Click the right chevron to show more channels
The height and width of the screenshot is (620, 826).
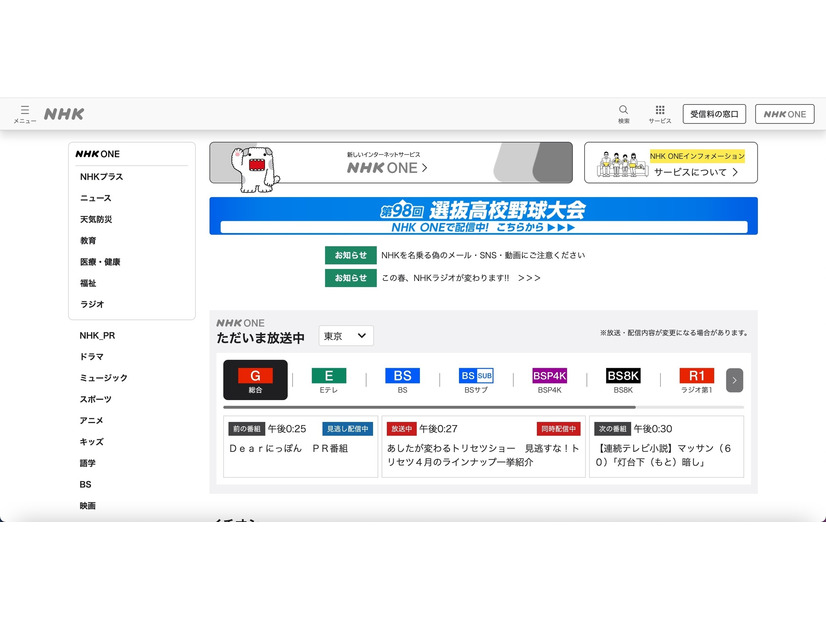[735, 380]
